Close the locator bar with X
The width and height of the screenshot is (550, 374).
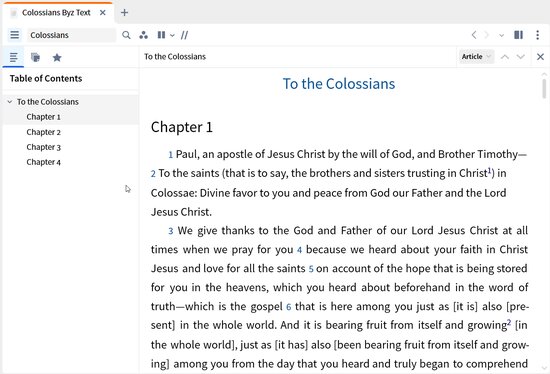point(540,57)
